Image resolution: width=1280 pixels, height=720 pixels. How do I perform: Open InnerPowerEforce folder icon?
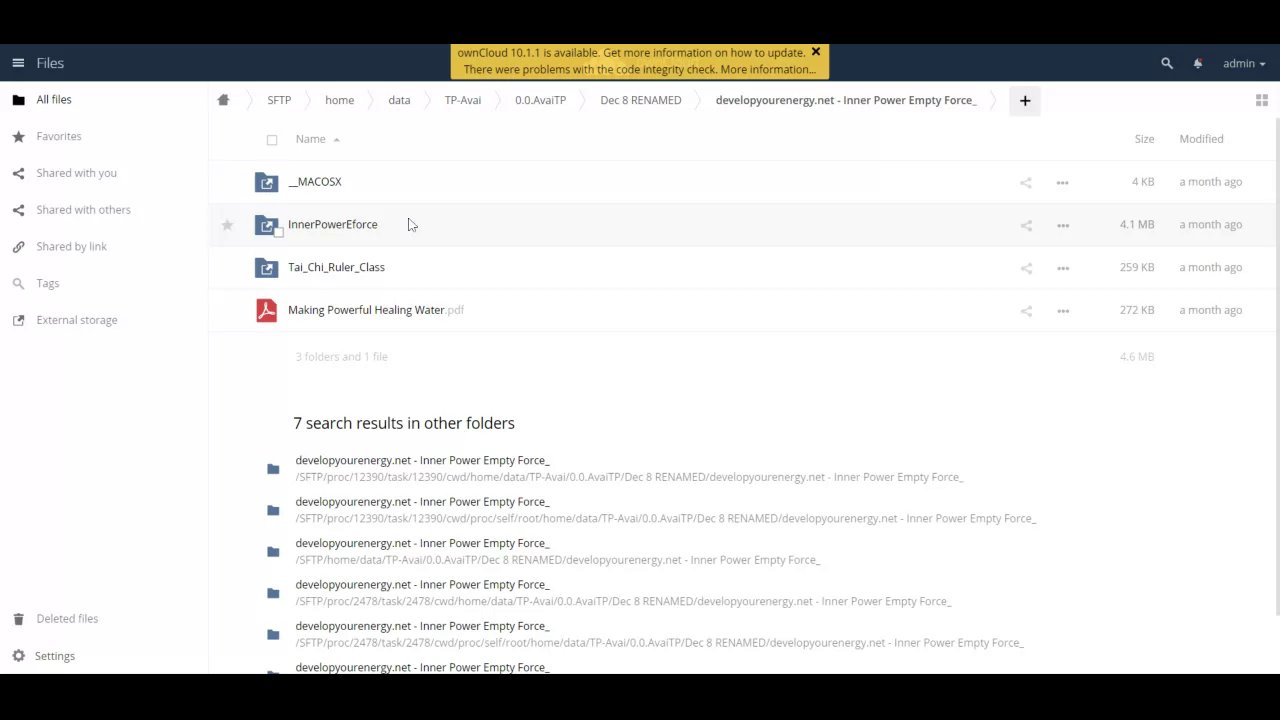pos(266,225)
